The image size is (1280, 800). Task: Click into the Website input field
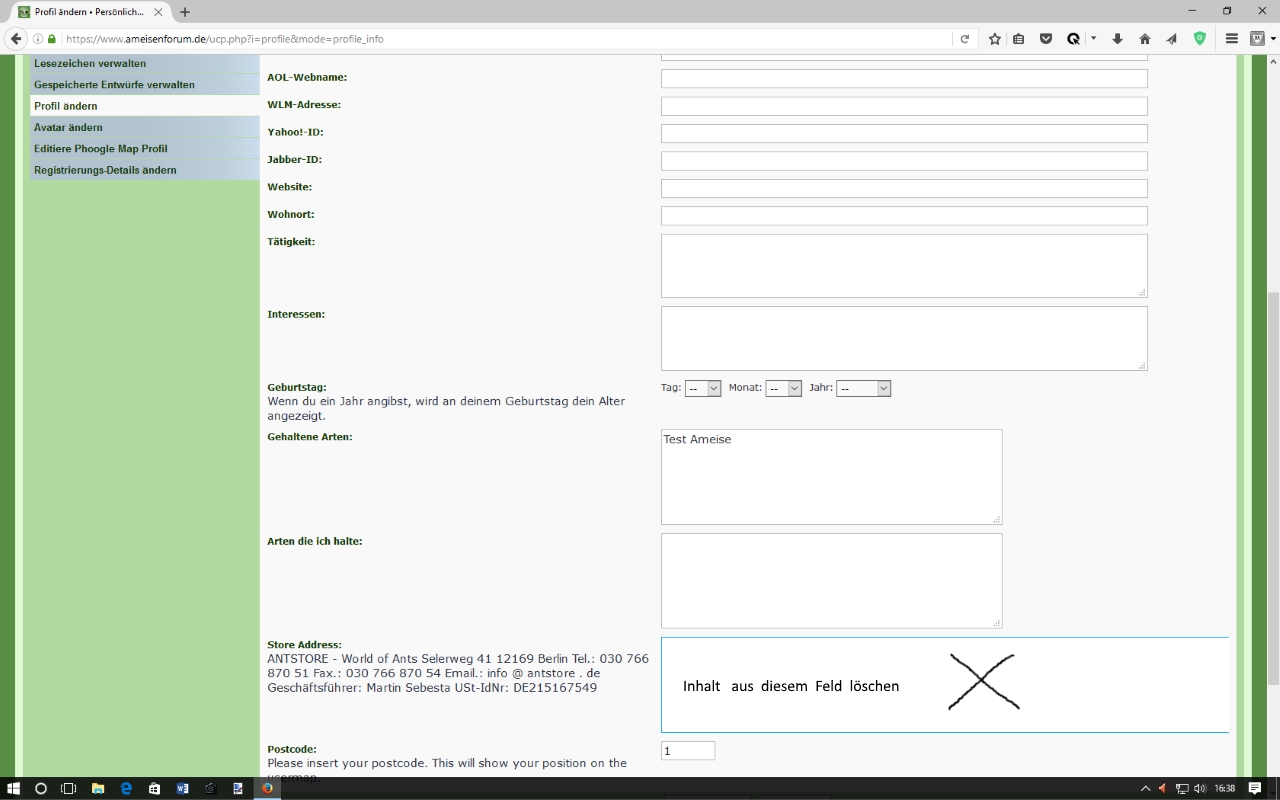(904, 188)
